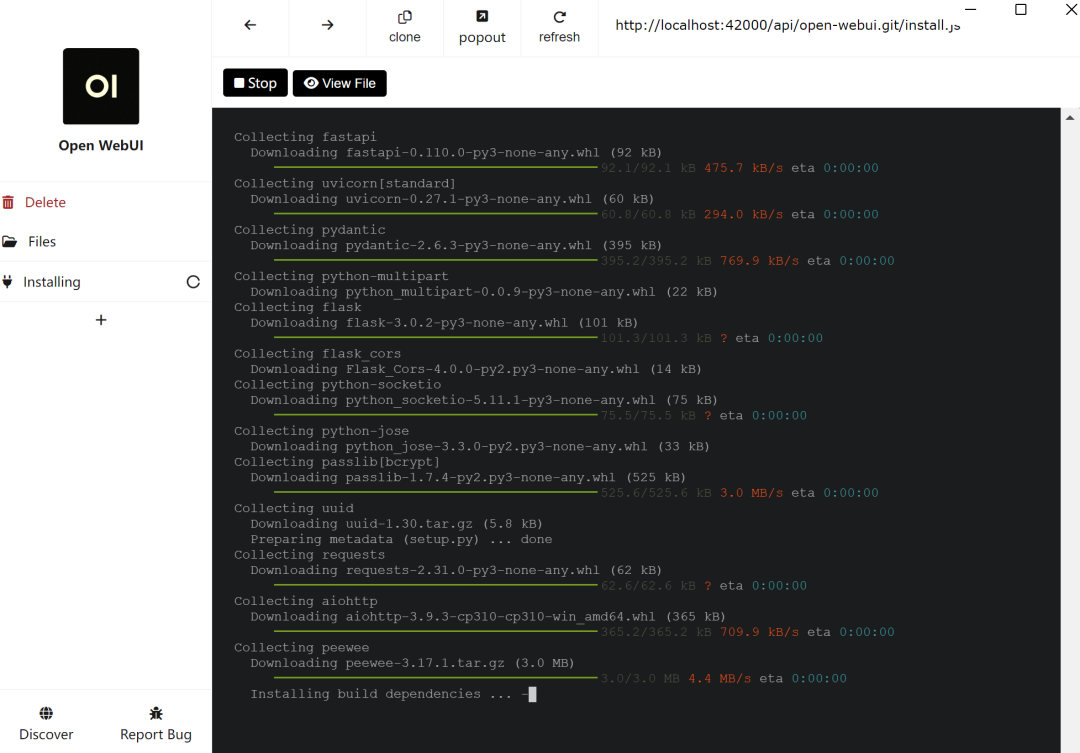Click 'Collecting pydantic' terminal line
This screenshot has width=1080, height=753.
(310, 229)
